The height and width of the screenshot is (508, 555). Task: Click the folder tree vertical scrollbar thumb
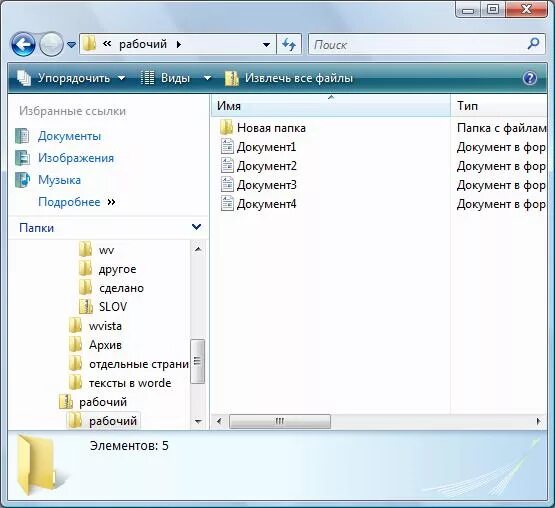pyautogui.click(x=198, y=361)
